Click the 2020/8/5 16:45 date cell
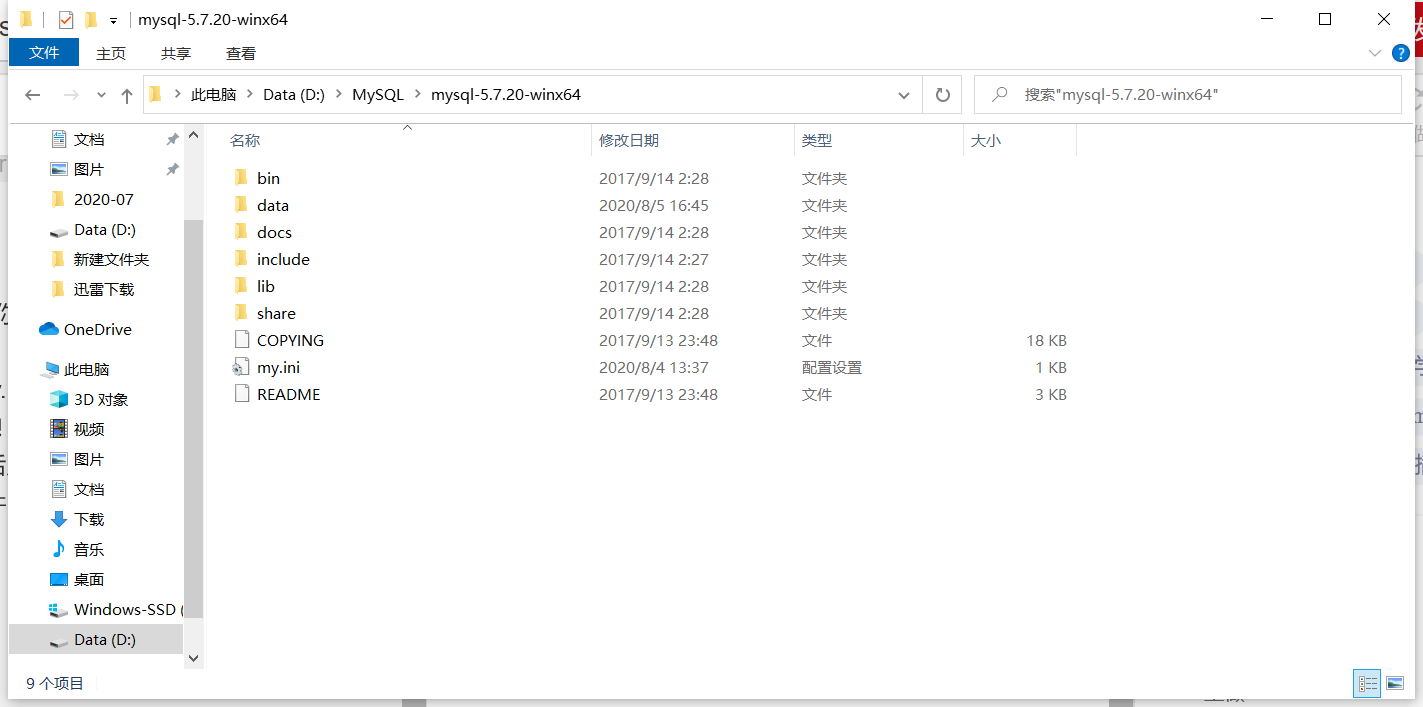The height and width of the screenshot is (707, 1423). coord(654,205)
